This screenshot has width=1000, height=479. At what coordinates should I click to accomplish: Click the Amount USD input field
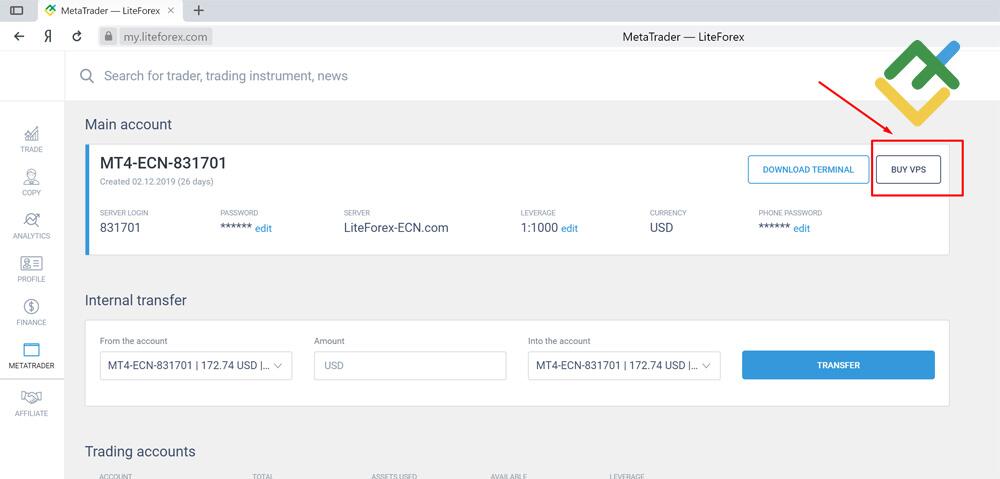pyautogui.click(x=410, y=365)
